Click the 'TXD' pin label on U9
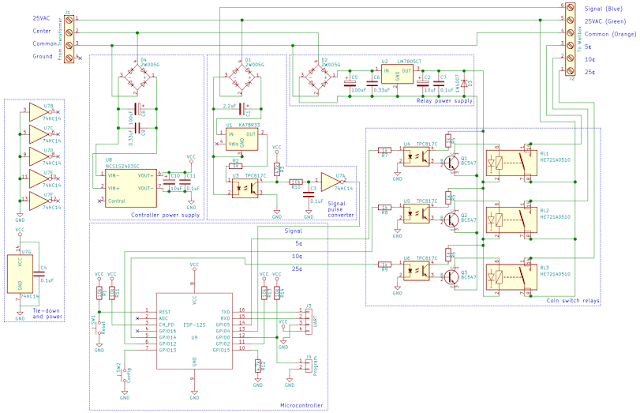 (x=225, y=312)
